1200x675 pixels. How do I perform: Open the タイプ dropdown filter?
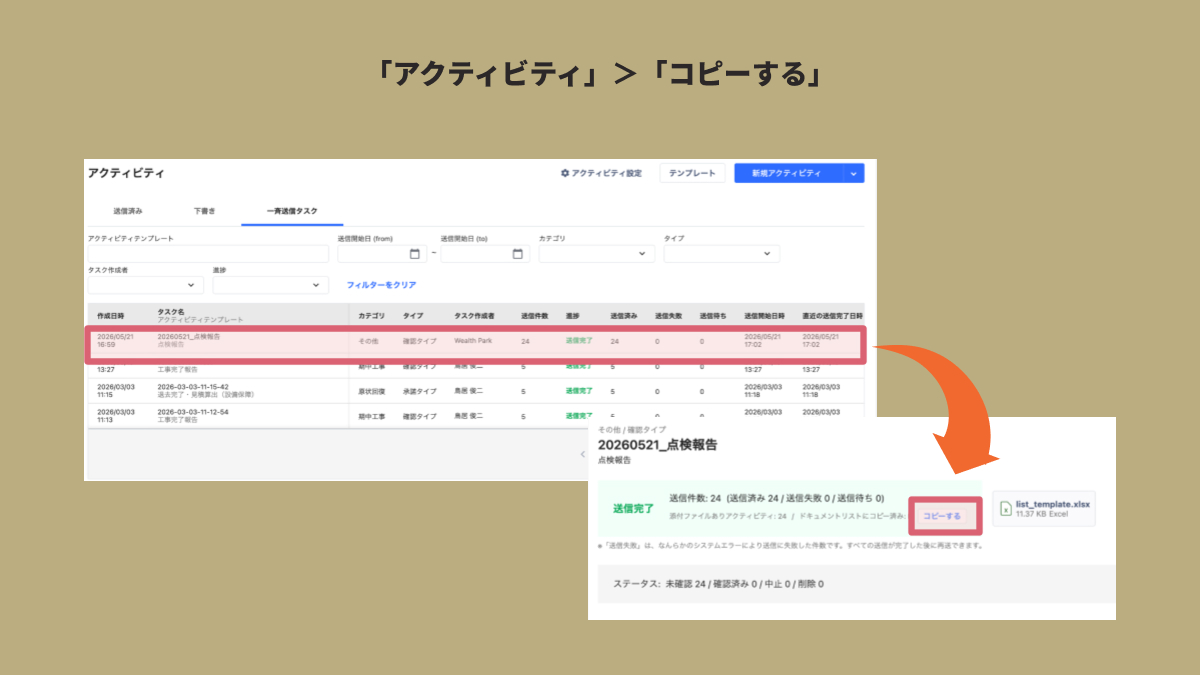click(x=722, y=254)
